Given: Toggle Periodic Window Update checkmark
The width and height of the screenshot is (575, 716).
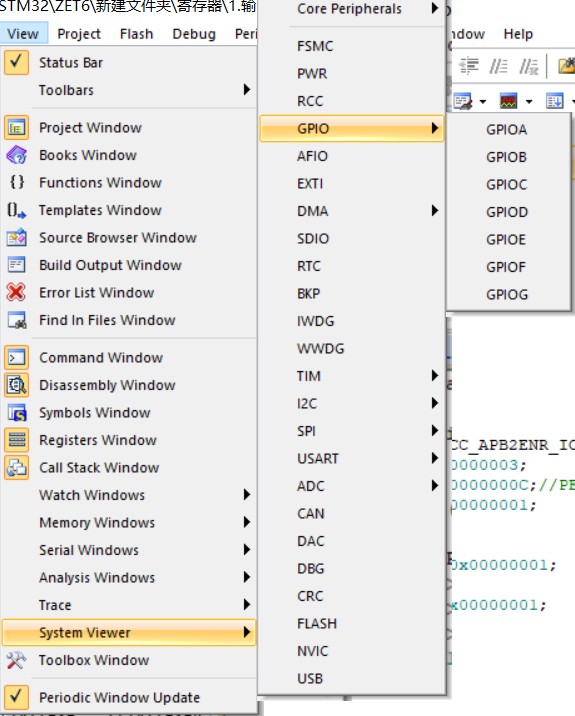Looking at the screenshot, I should pos(16,697).
